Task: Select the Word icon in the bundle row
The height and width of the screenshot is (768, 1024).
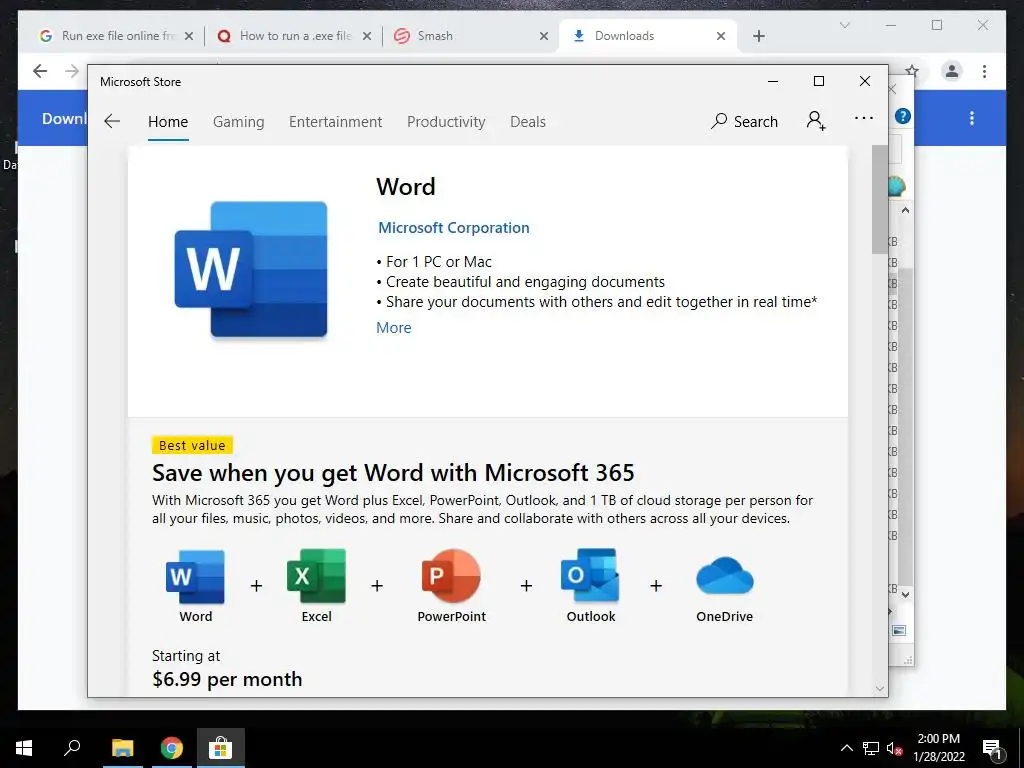Action: pyautogui.click(x=195, y=577)
